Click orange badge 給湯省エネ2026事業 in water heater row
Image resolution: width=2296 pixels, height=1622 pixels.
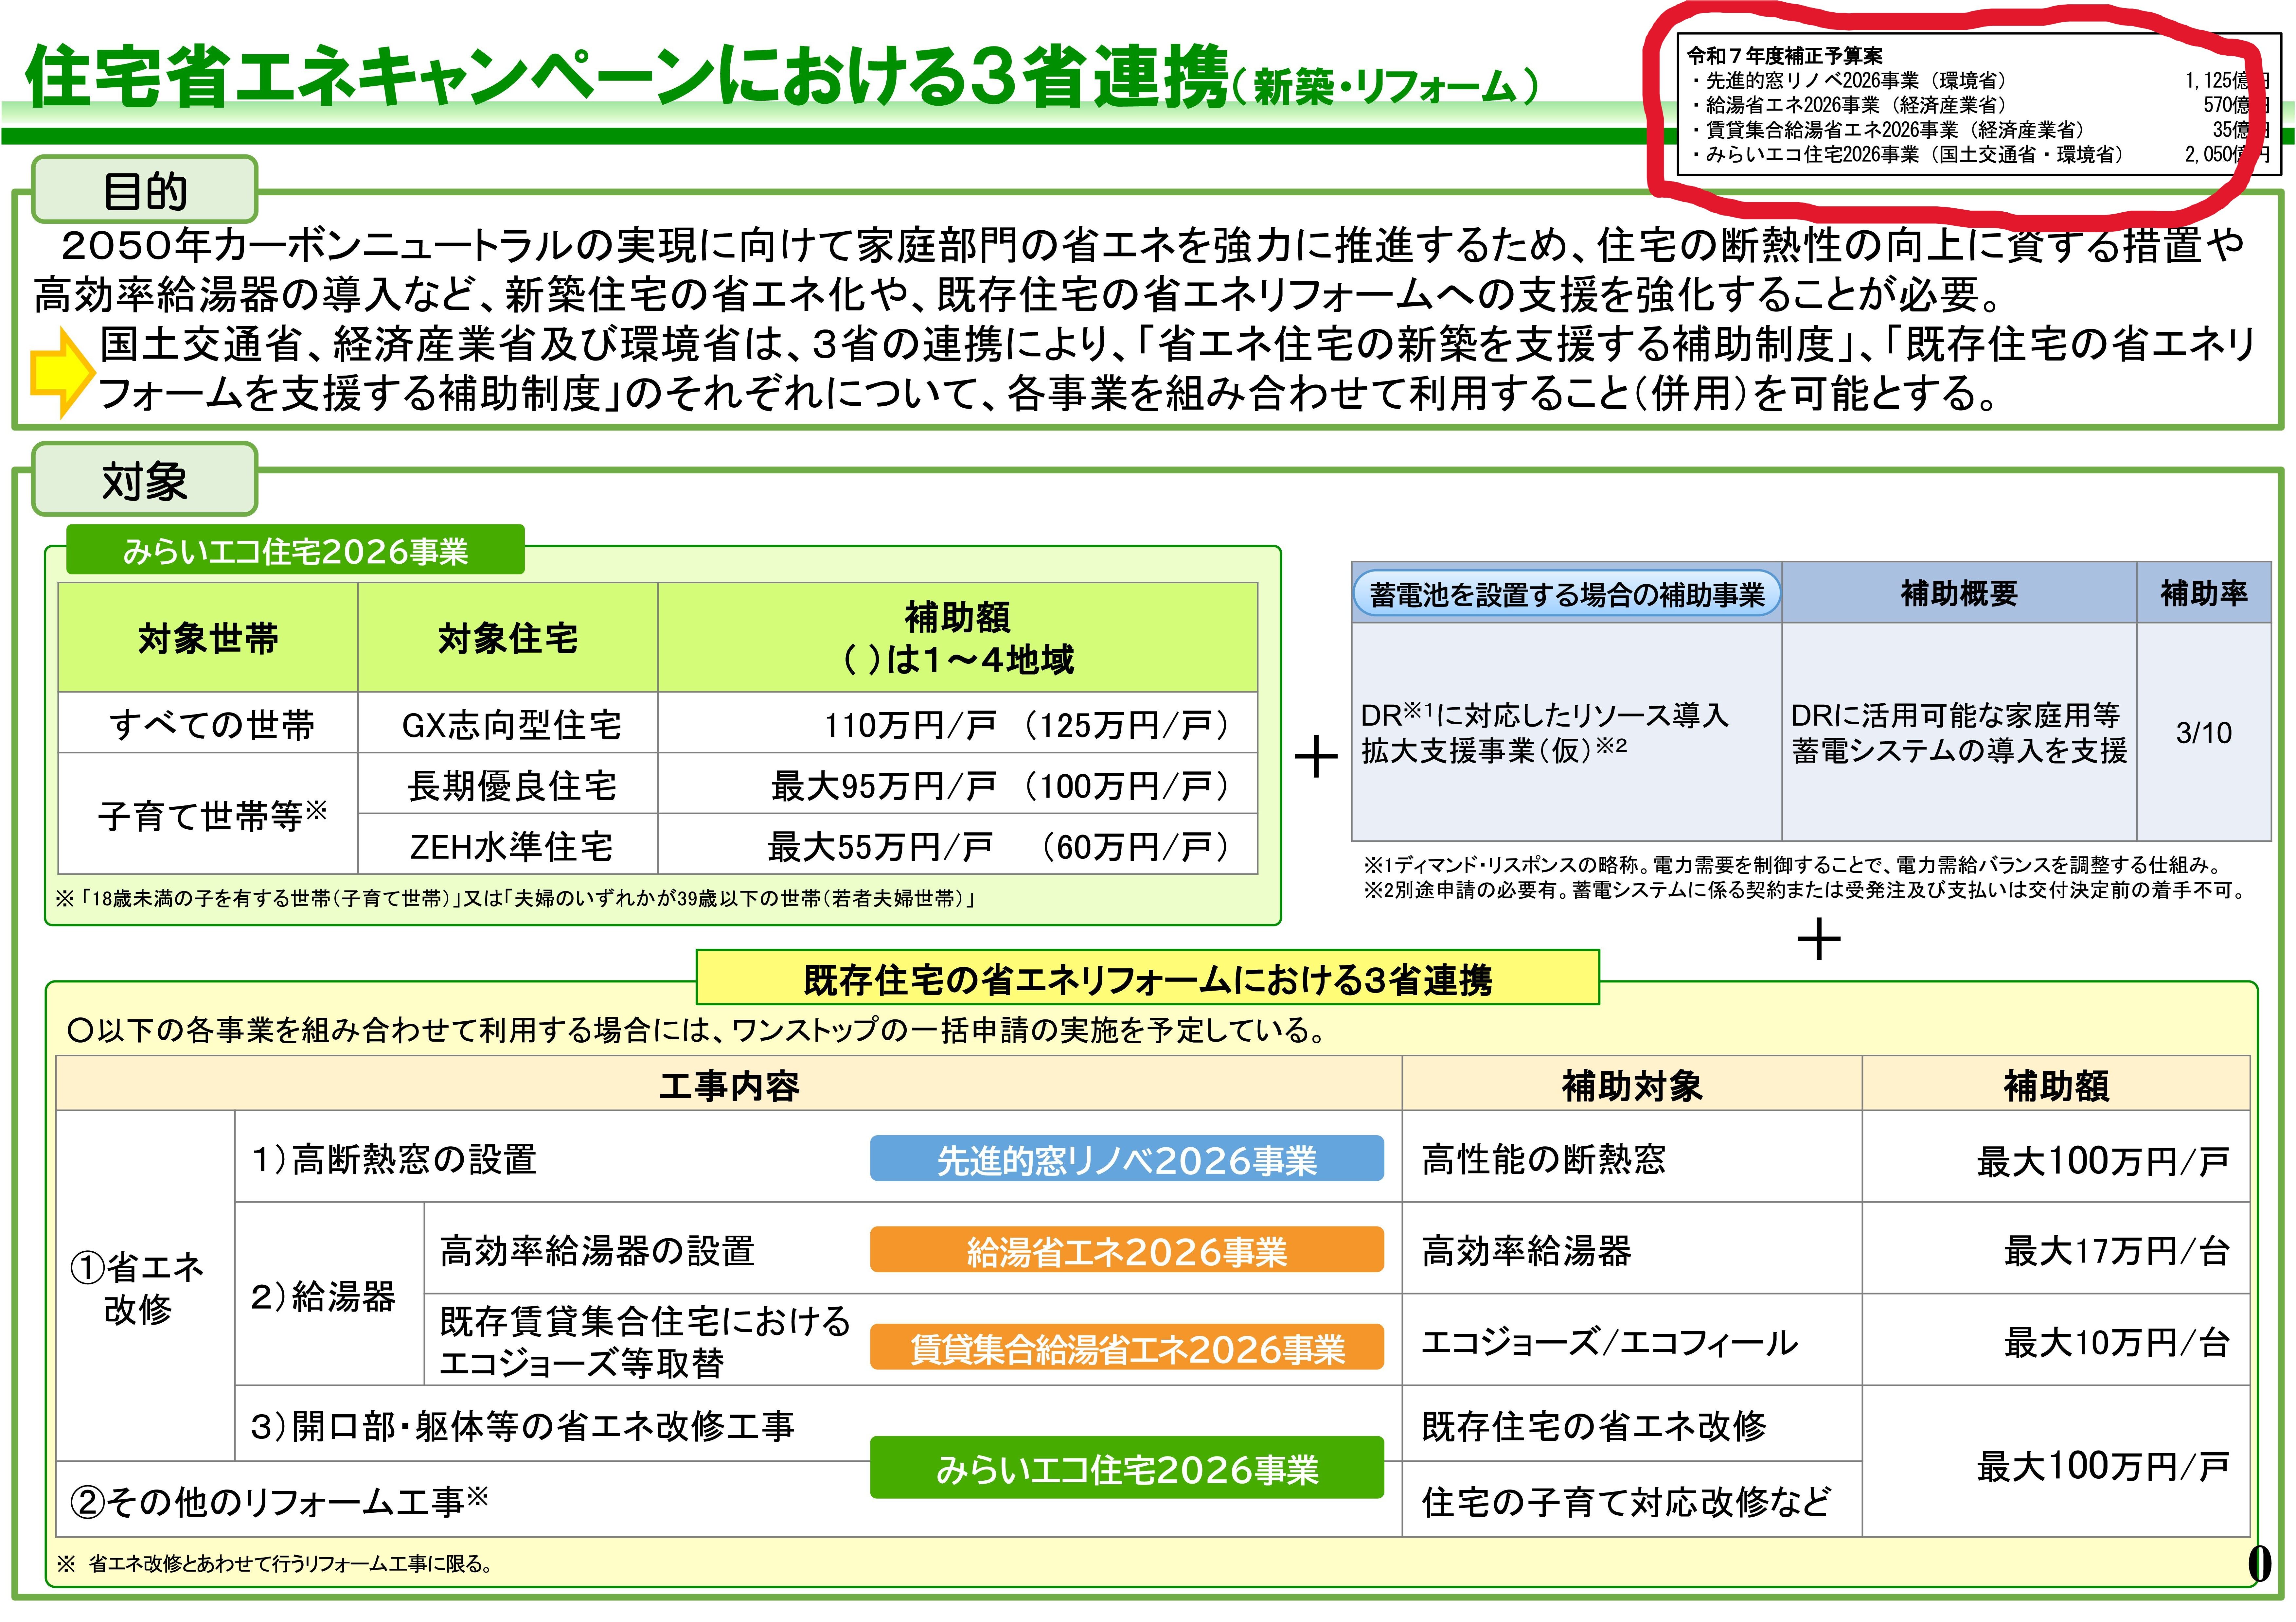coord(1127,1250)
